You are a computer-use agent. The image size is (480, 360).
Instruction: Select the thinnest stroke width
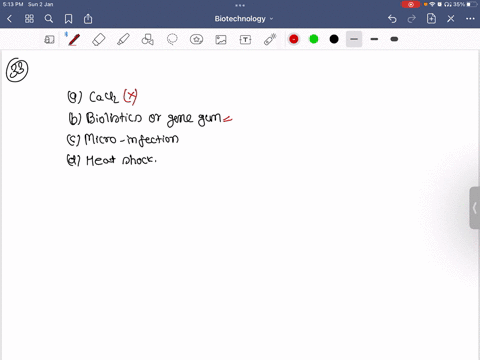[354, 39]
